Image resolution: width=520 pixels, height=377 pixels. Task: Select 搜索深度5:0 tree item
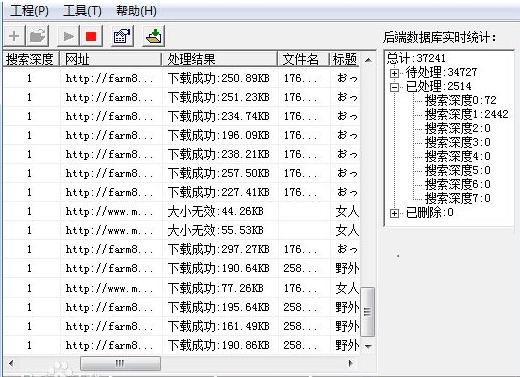(458, 170)
